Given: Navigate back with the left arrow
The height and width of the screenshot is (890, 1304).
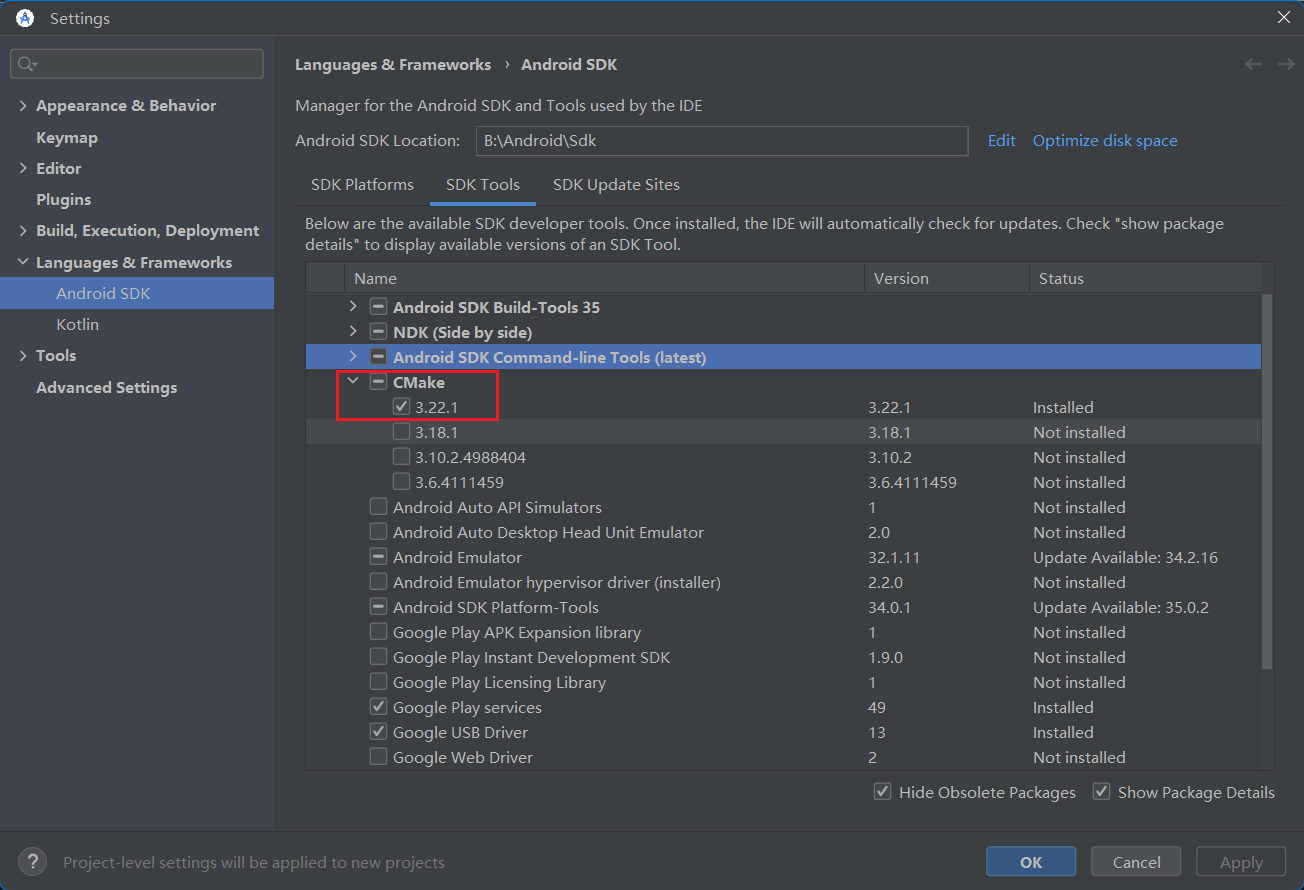Looking at the screenshot, I should [1253, 64].
